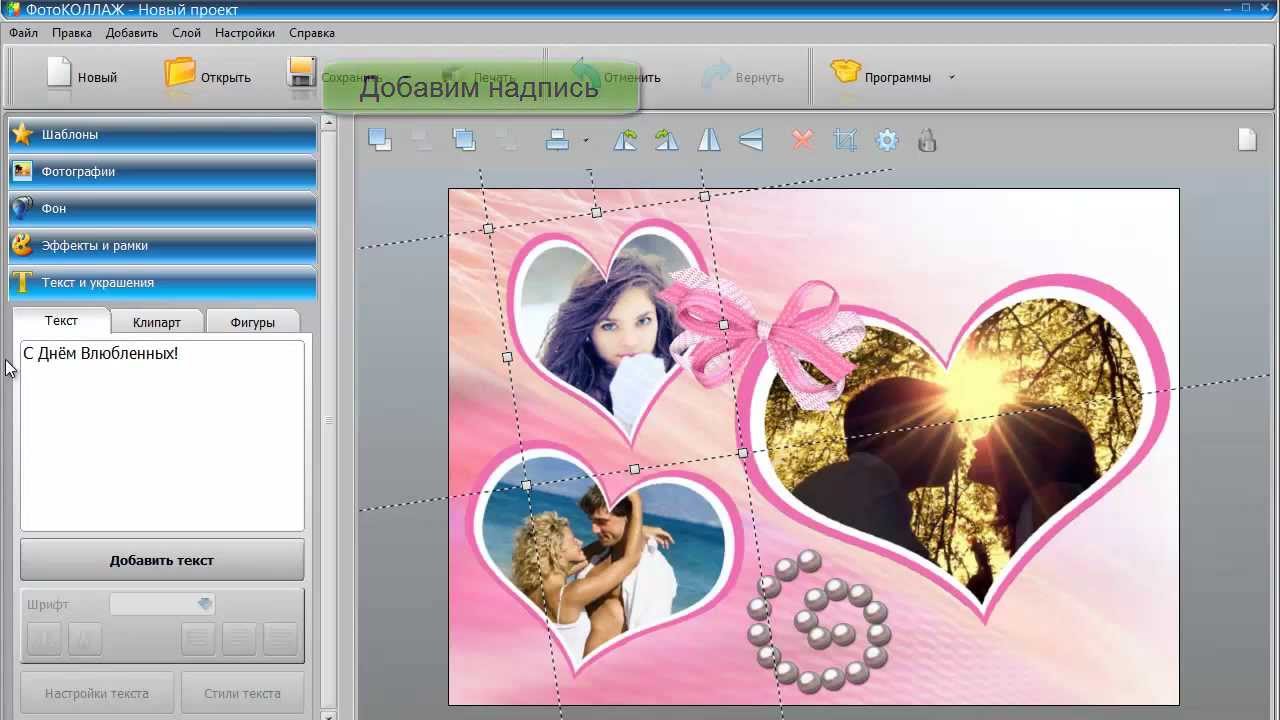Open the Файл menu
This screenshot has height=720, width=1280.
pyautogui.click(x=23, y=33)
